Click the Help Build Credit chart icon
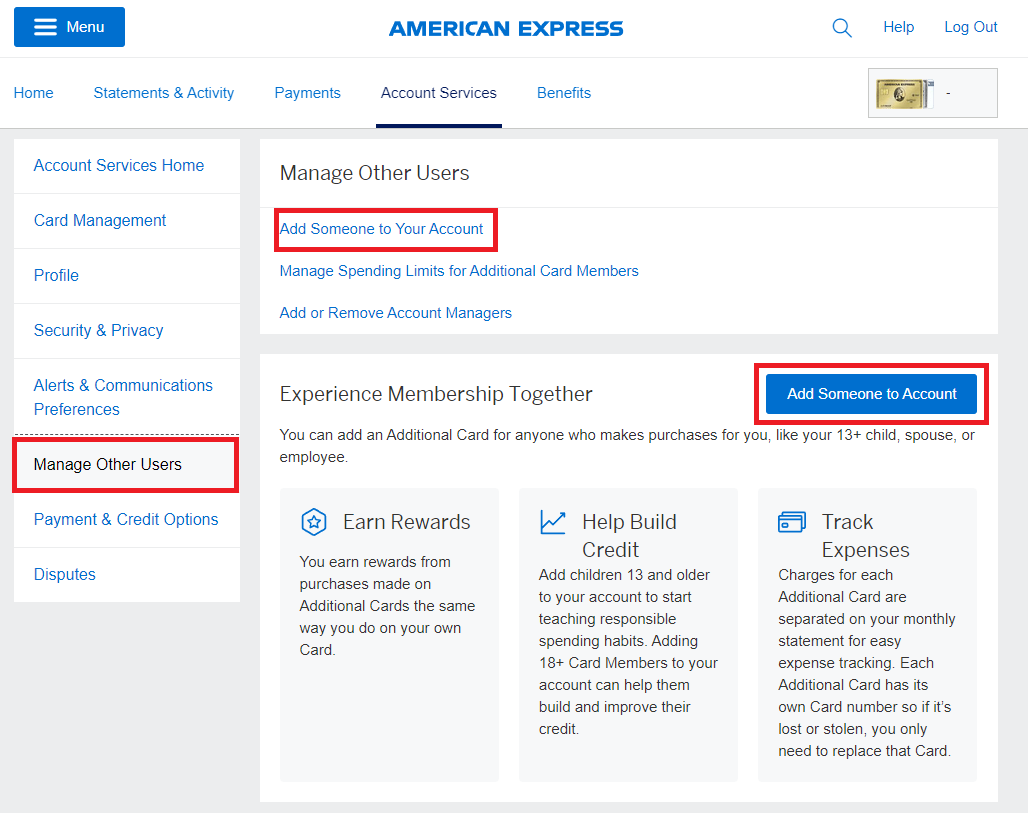This screenshot has width=1028, height=813. tap(551, 521)
